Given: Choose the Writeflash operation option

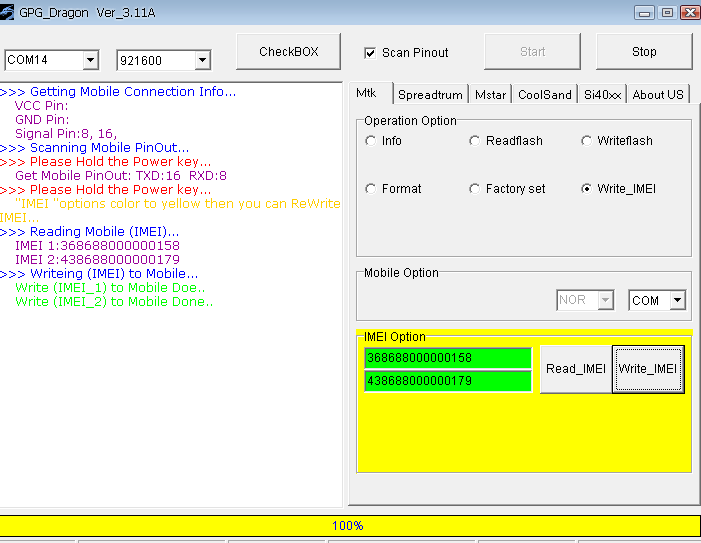Looking at the screenshot, I should point(587,141).
